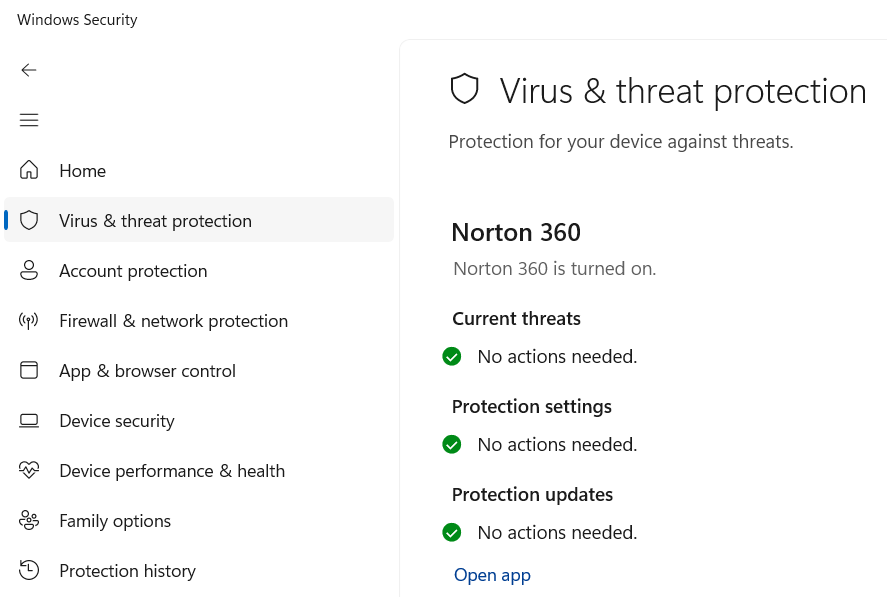The height and width of the screenshot is (597, 887).
Task: Click the large shield beside the page title
Action: (465, 88)
